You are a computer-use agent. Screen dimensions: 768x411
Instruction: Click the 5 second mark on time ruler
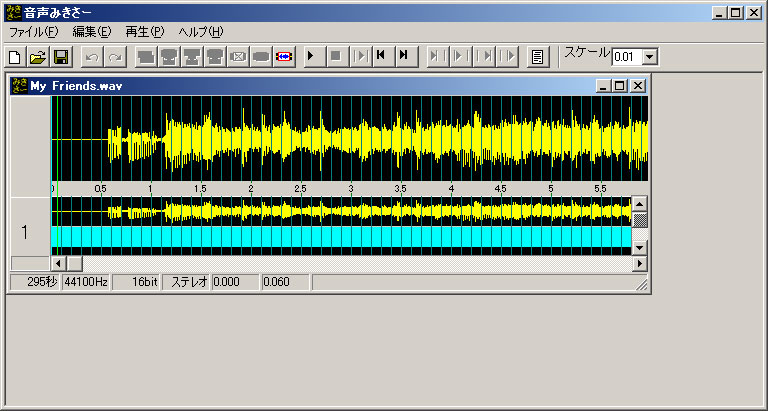tap(551, 189)
